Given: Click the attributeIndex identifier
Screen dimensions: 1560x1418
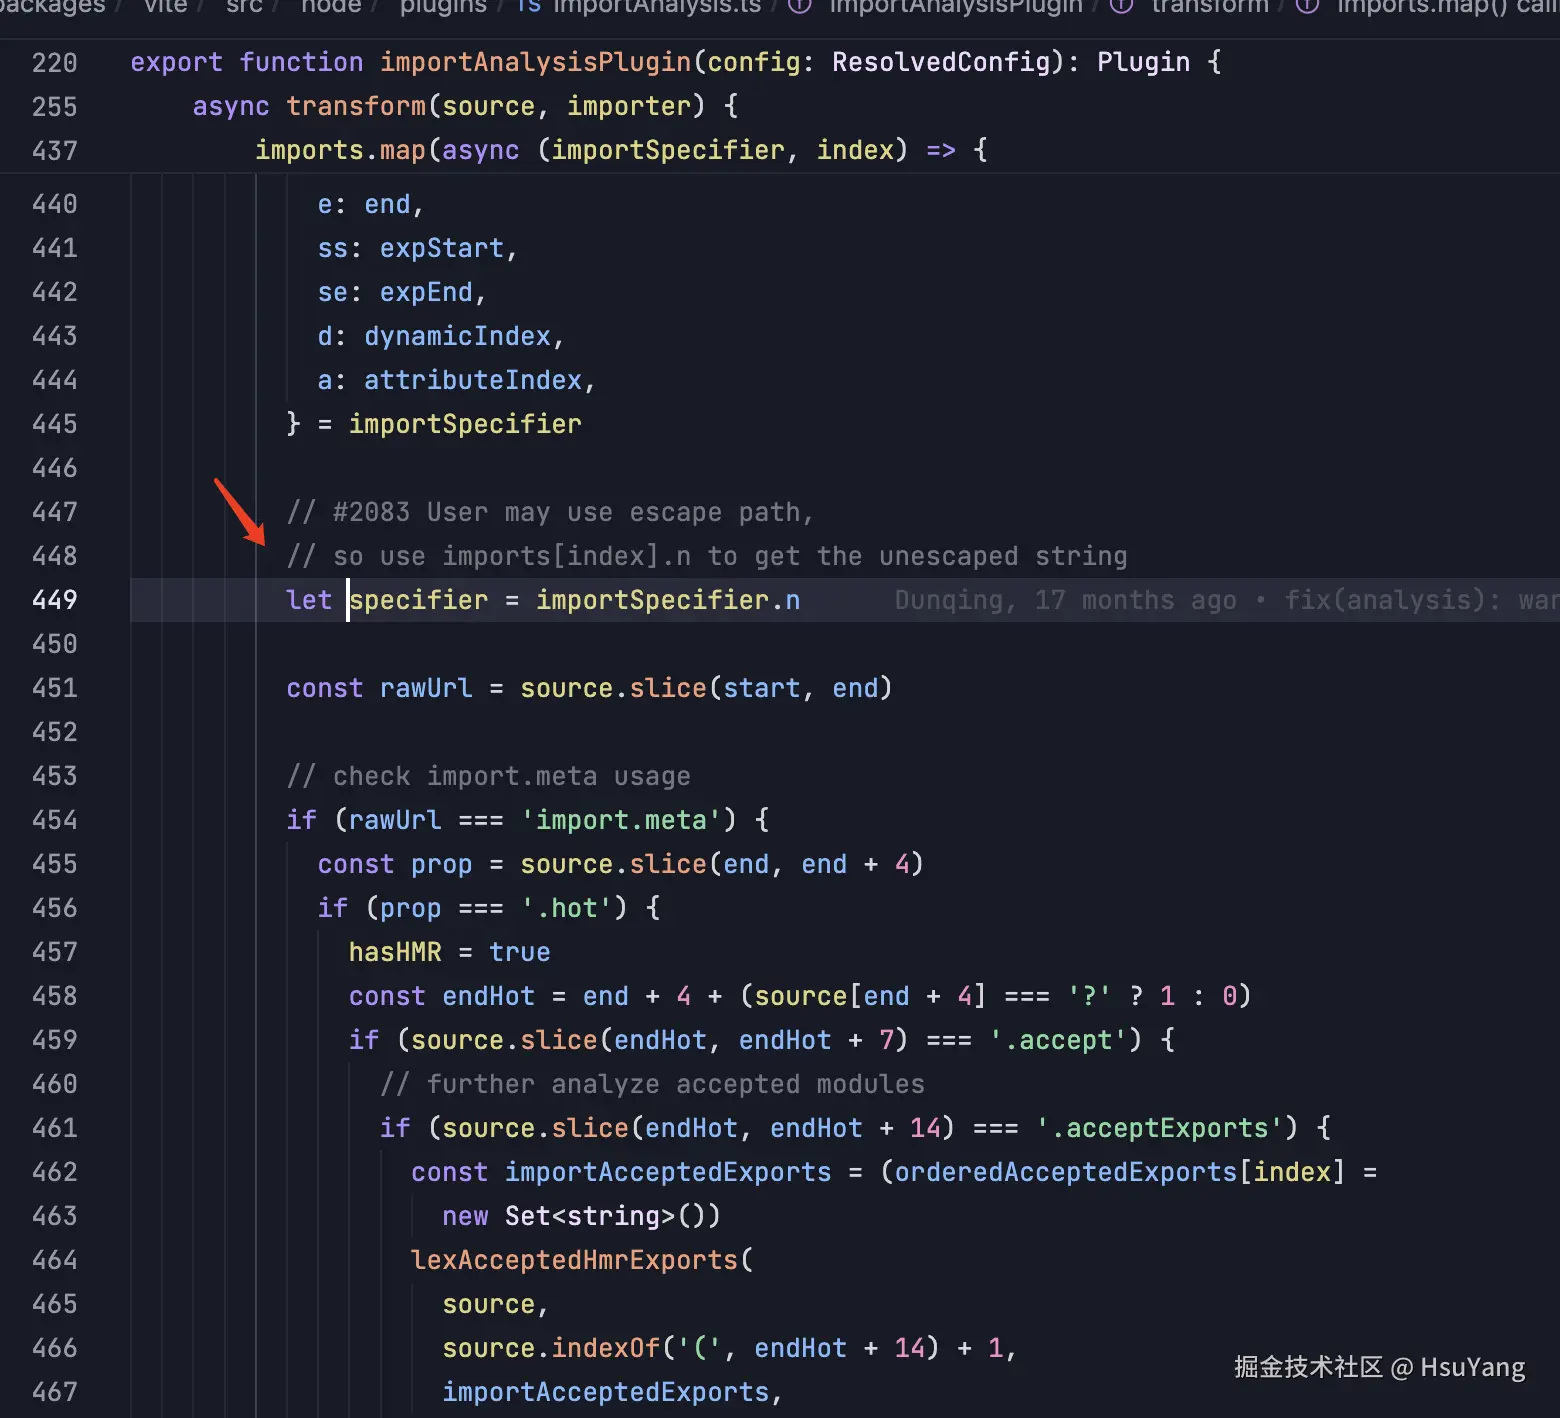Looking at the screenshot, I should coord(473,380).
